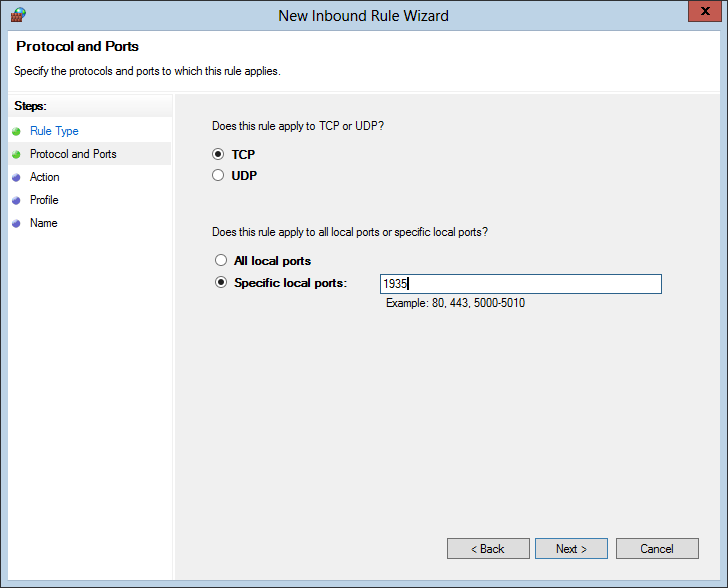
Task: Click the 'all local ports or specific local ports?' question
Action: (x=350, y=232)
